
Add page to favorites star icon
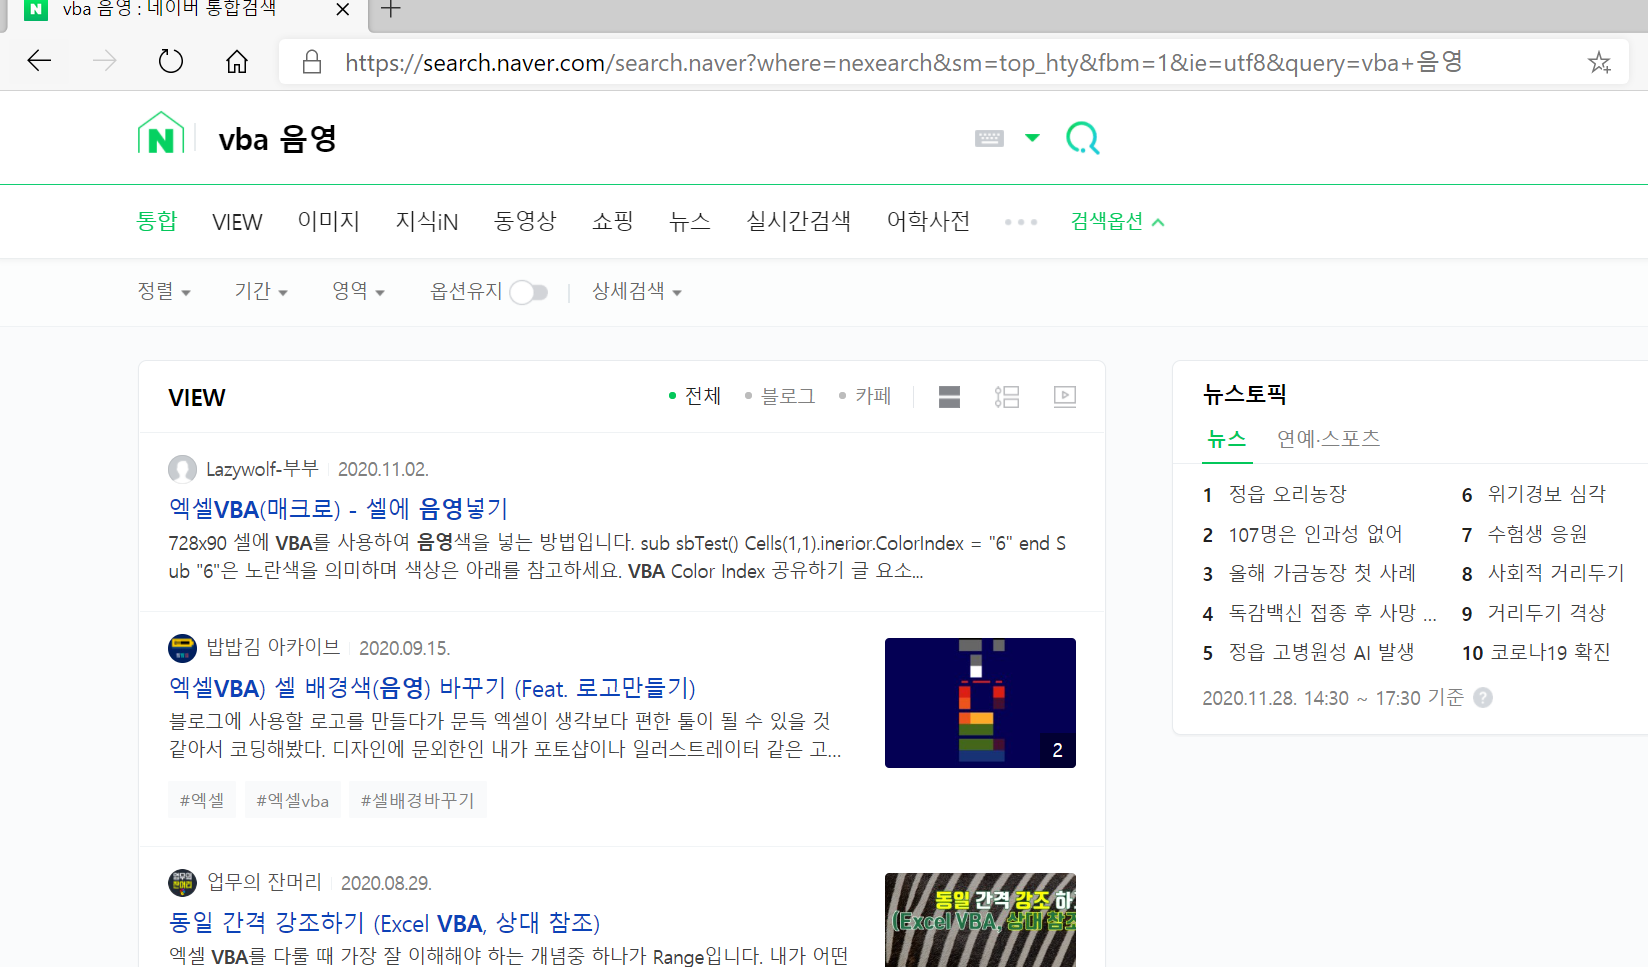1599,62
